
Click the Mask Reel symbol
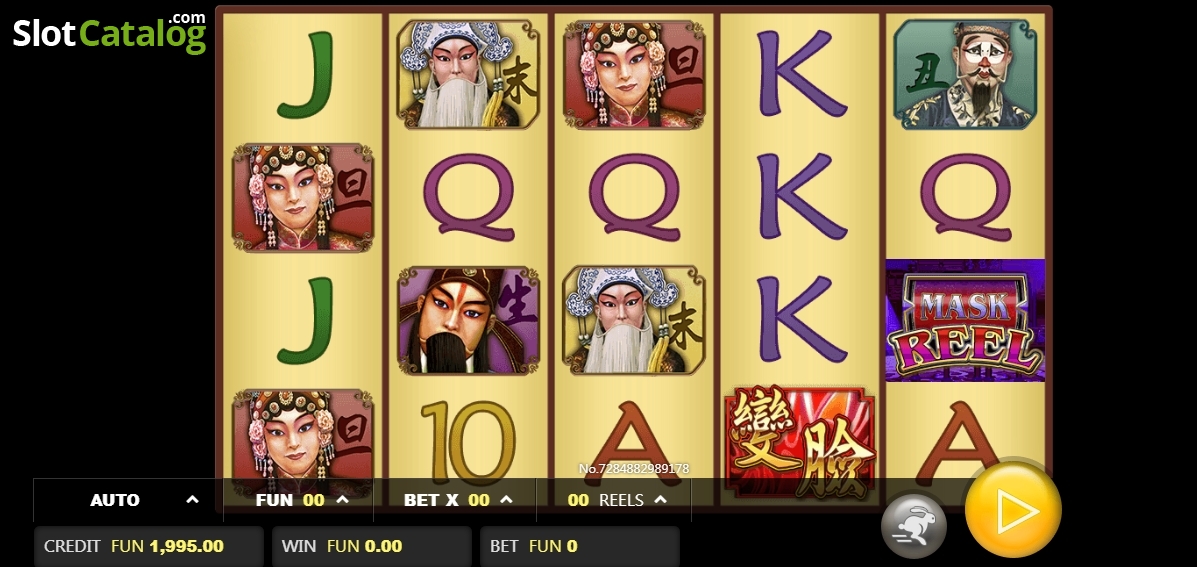point(965,321)
